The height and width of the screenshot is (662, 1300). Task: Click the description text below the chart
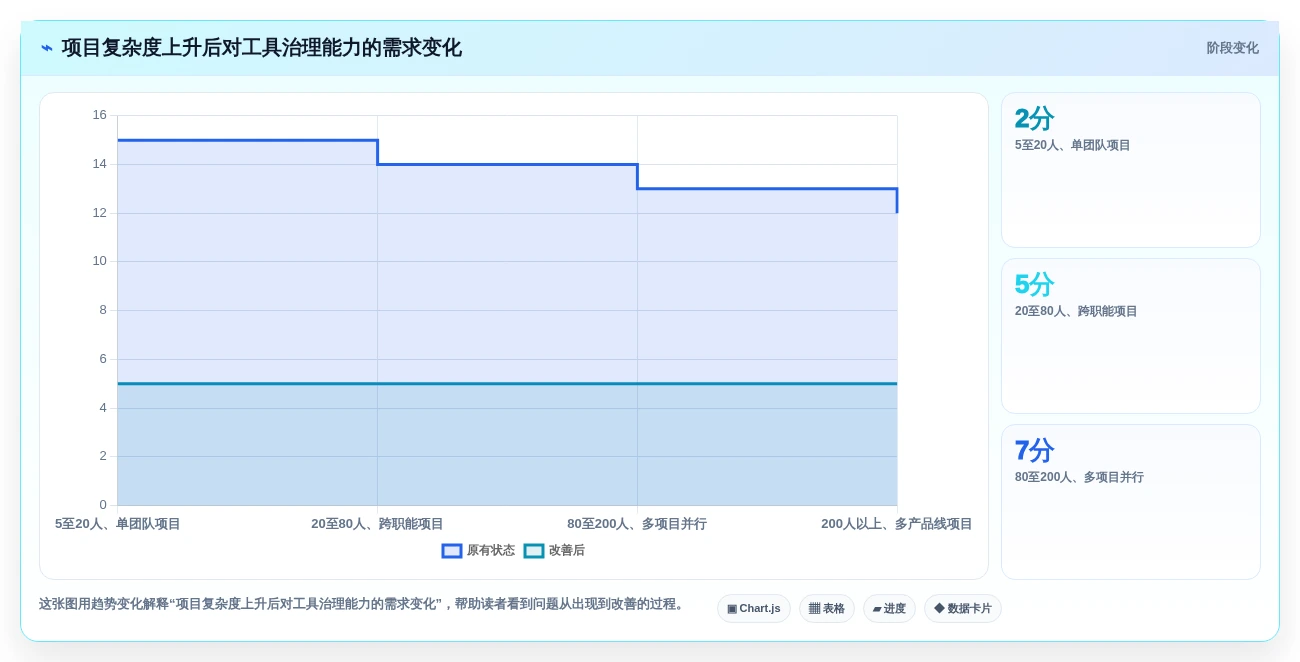[363, 604]
